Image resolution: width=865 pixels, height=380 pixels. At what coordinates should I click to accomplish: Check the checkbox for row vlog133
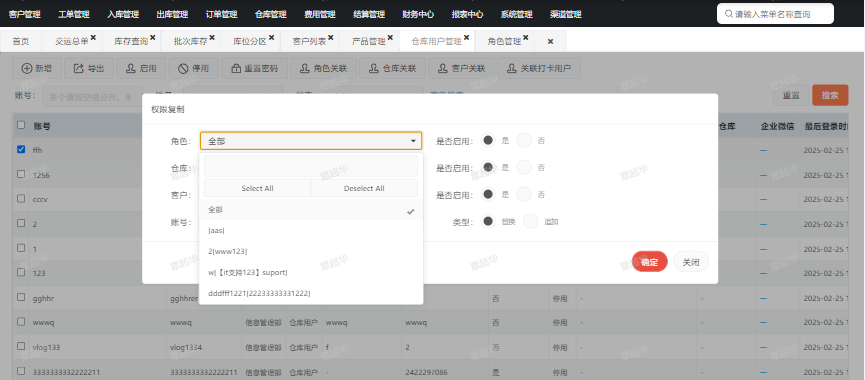(x=21, y=346)
